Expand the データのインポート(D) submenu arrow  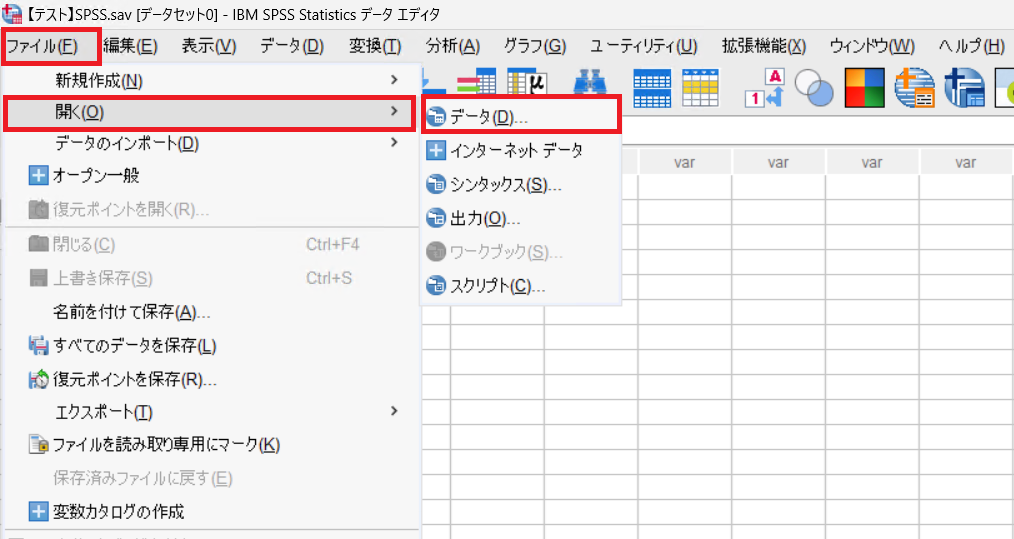click(394, 143)
